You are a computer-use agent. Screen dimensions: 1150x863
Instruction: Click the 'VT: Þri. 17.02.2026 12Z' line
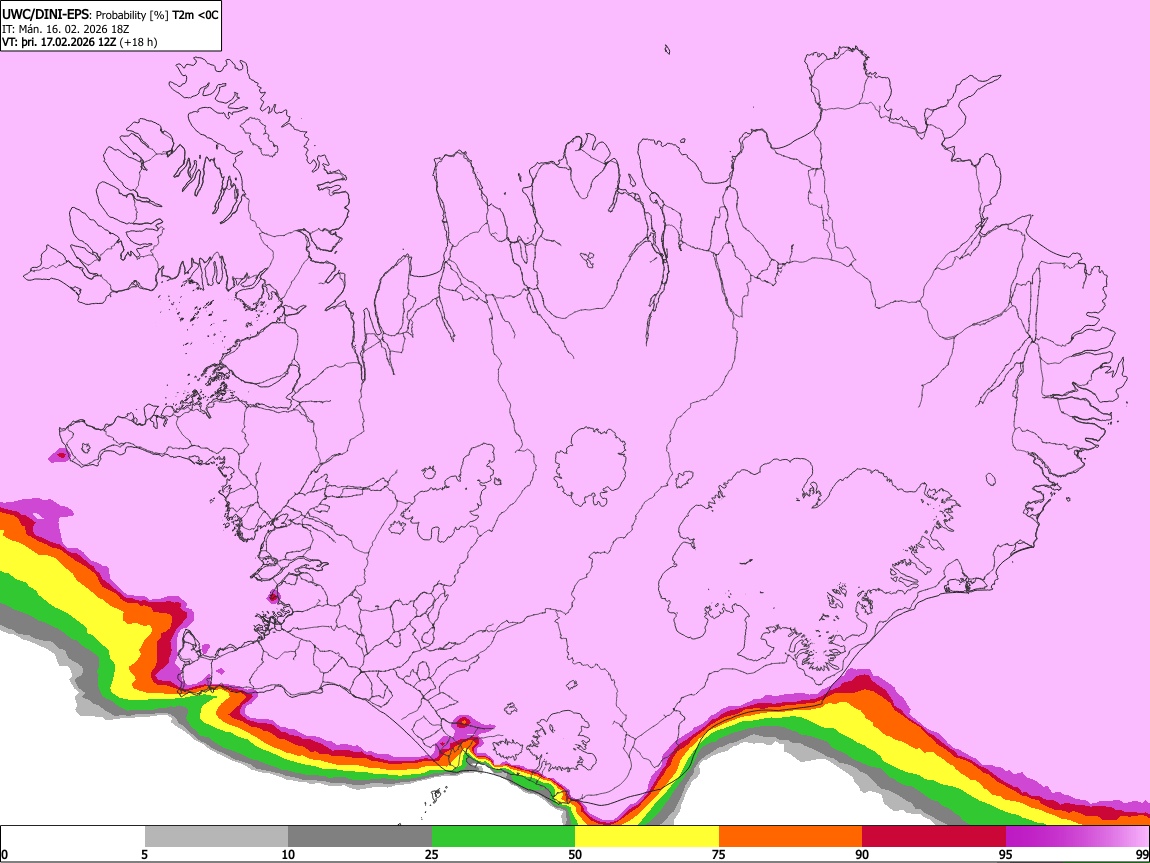coord(79,42)
